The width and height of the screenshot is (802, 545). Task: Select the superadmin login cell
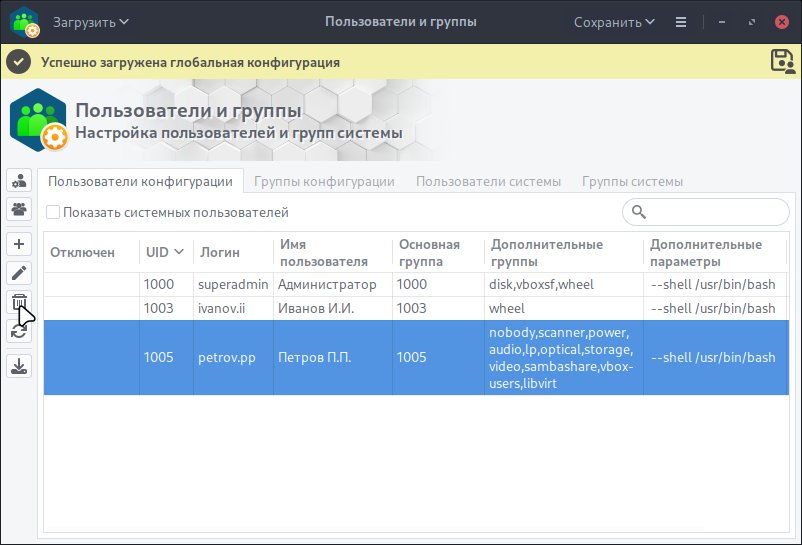click(233, 284)
